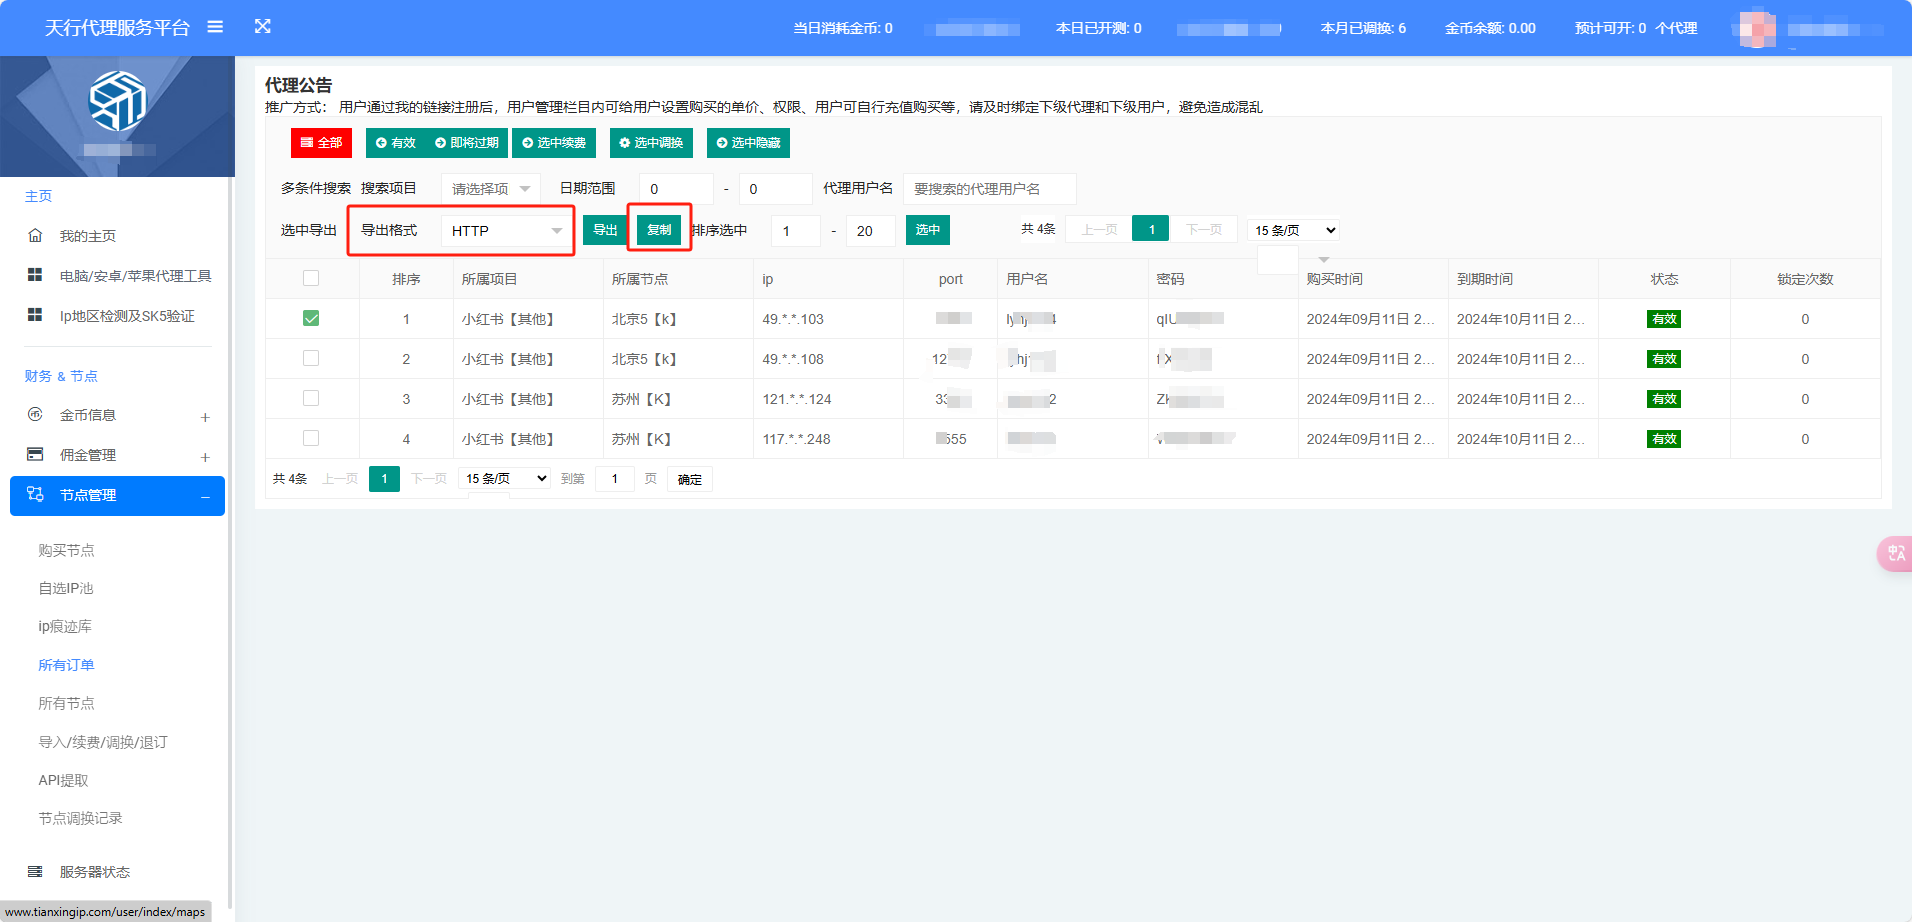Open ip痕迹库 submenu item

tap(65, 626)
